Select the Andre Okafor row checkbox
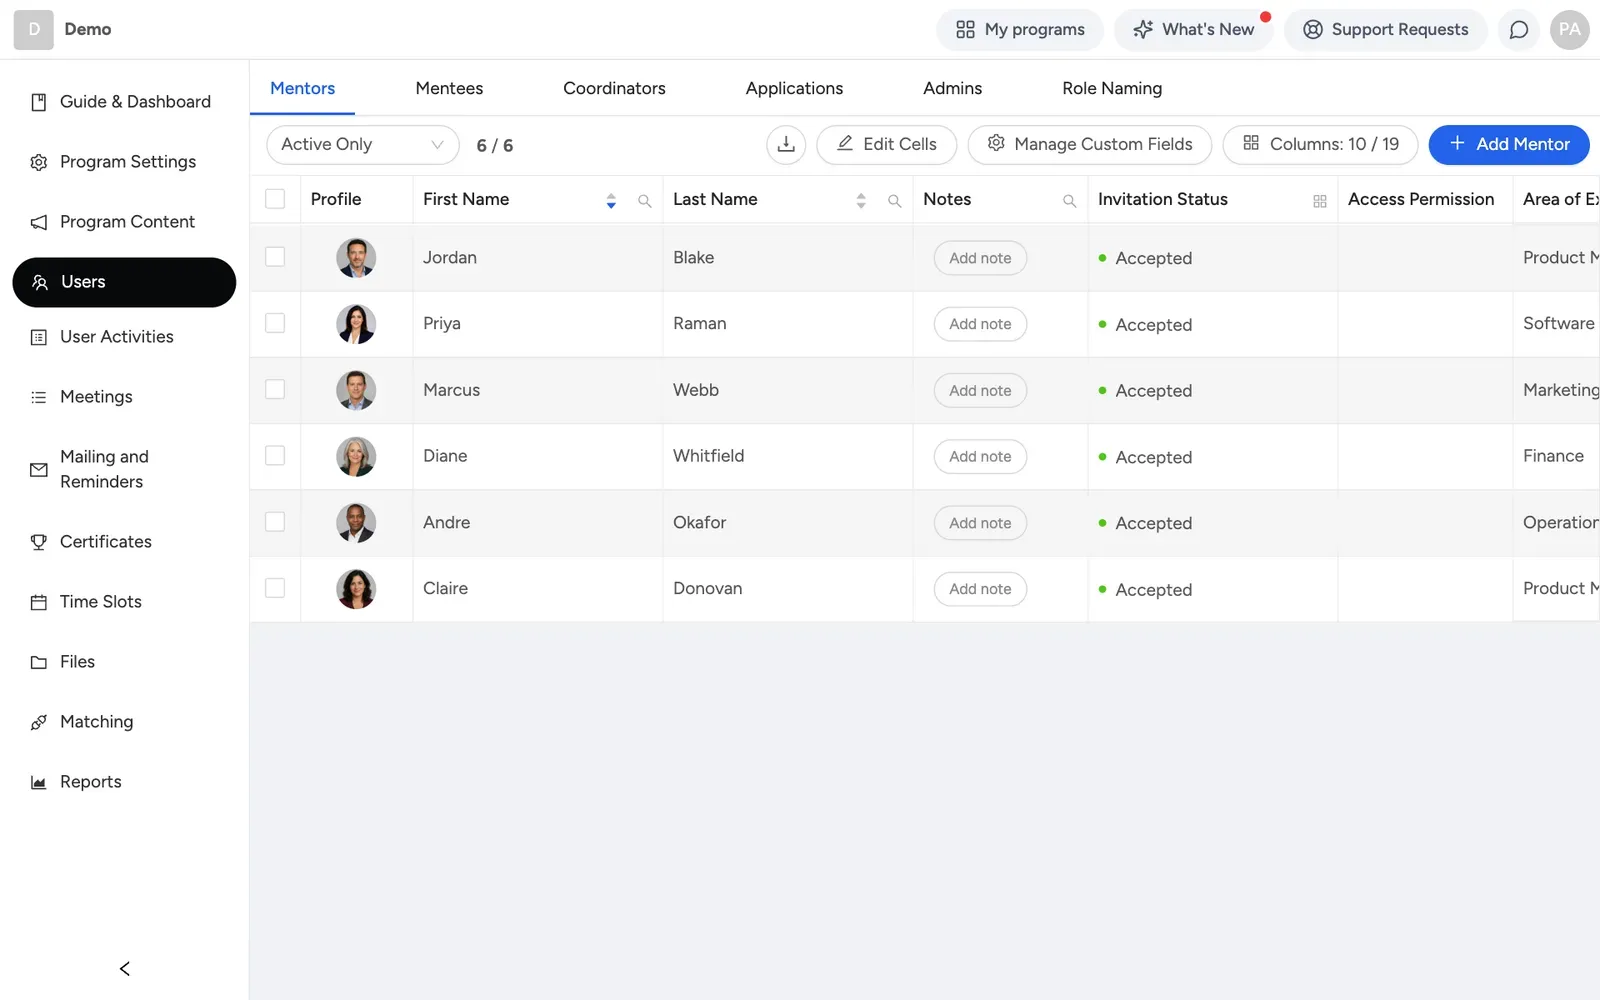Viewport: 1600px width, 1000px height. pyautogui.click(x=275, y=522)
